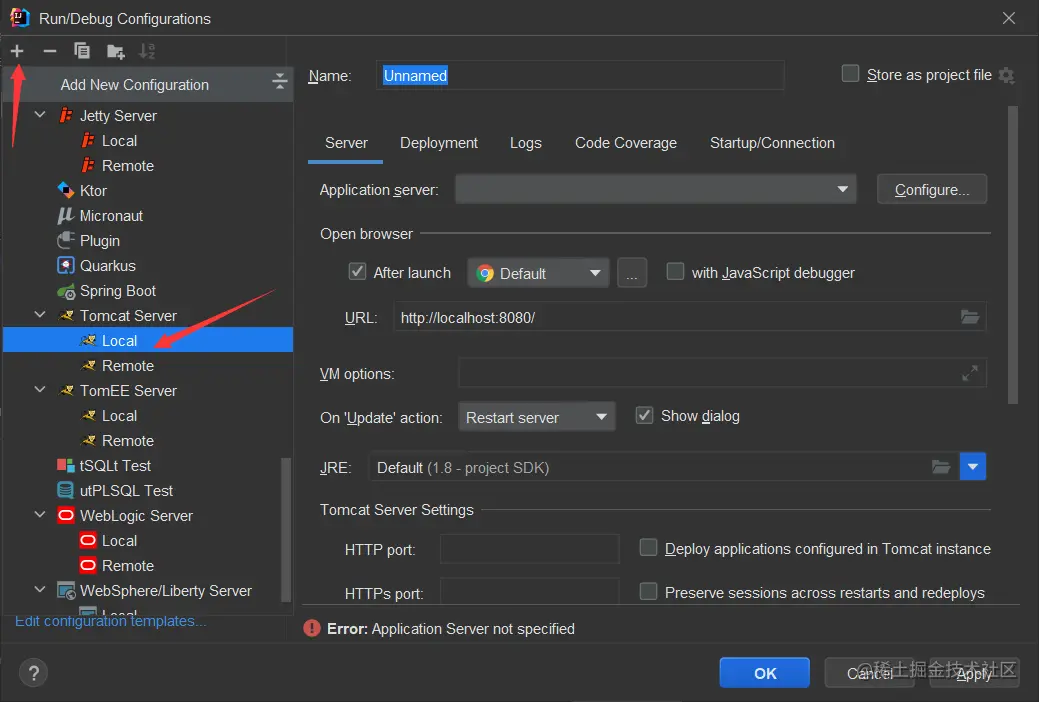This screenshot has width=1039, height=702.
Task: Select the tSQLt Test configuration
Action: [115, 466]
